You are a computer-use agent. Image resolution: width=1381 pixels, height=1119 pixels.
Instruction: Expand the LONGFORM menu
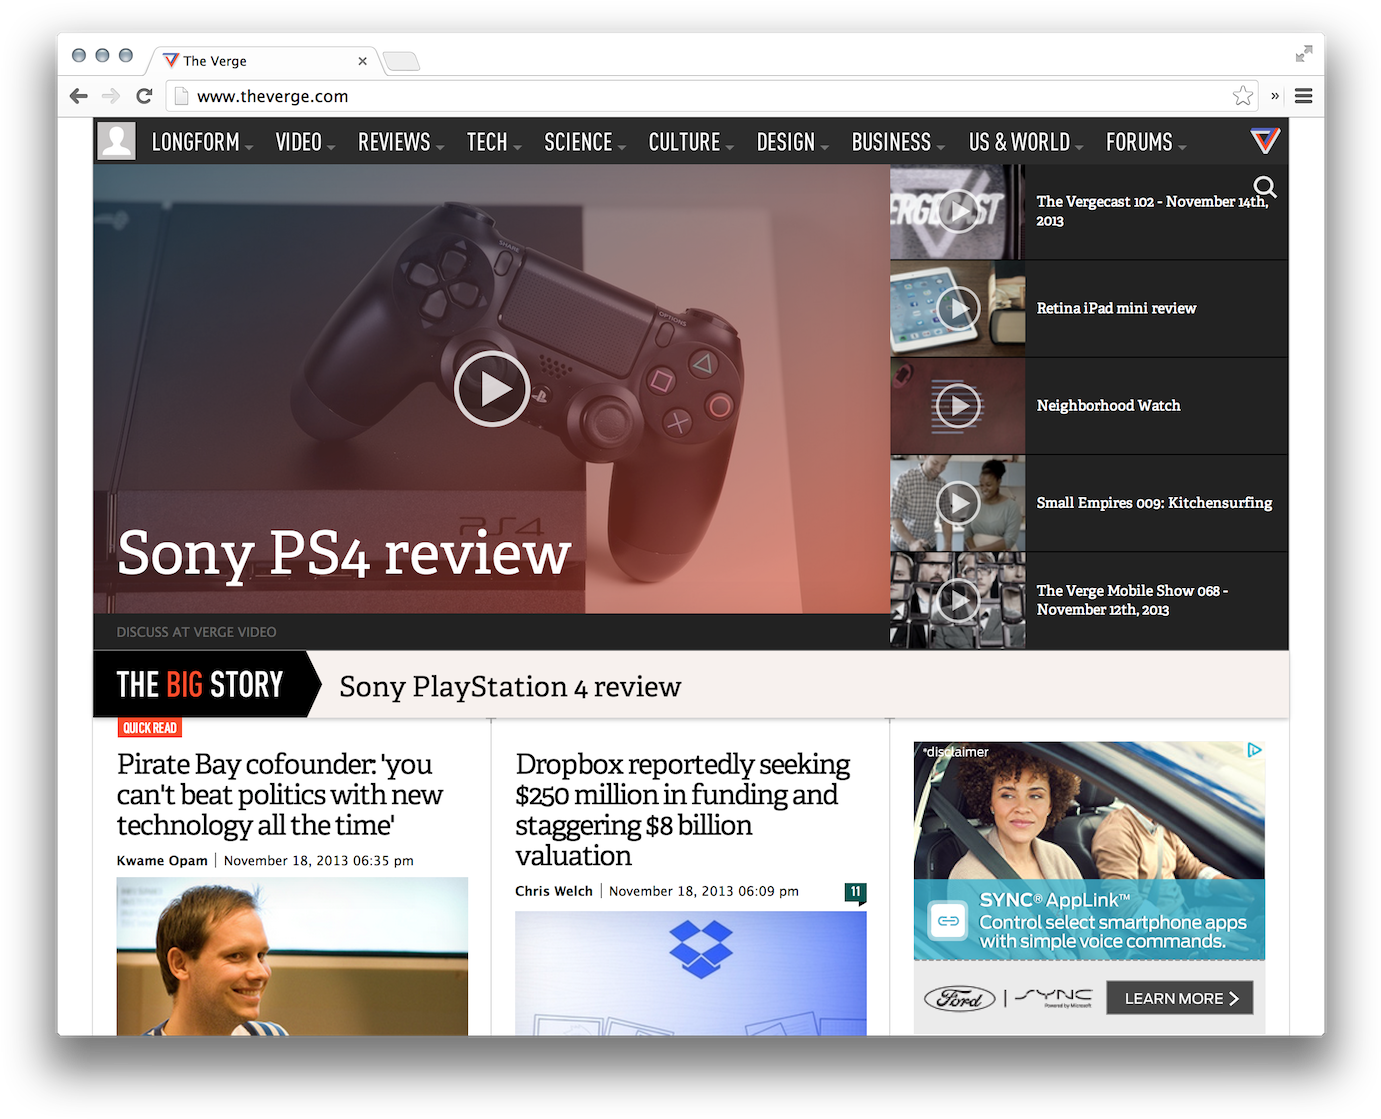202,142
